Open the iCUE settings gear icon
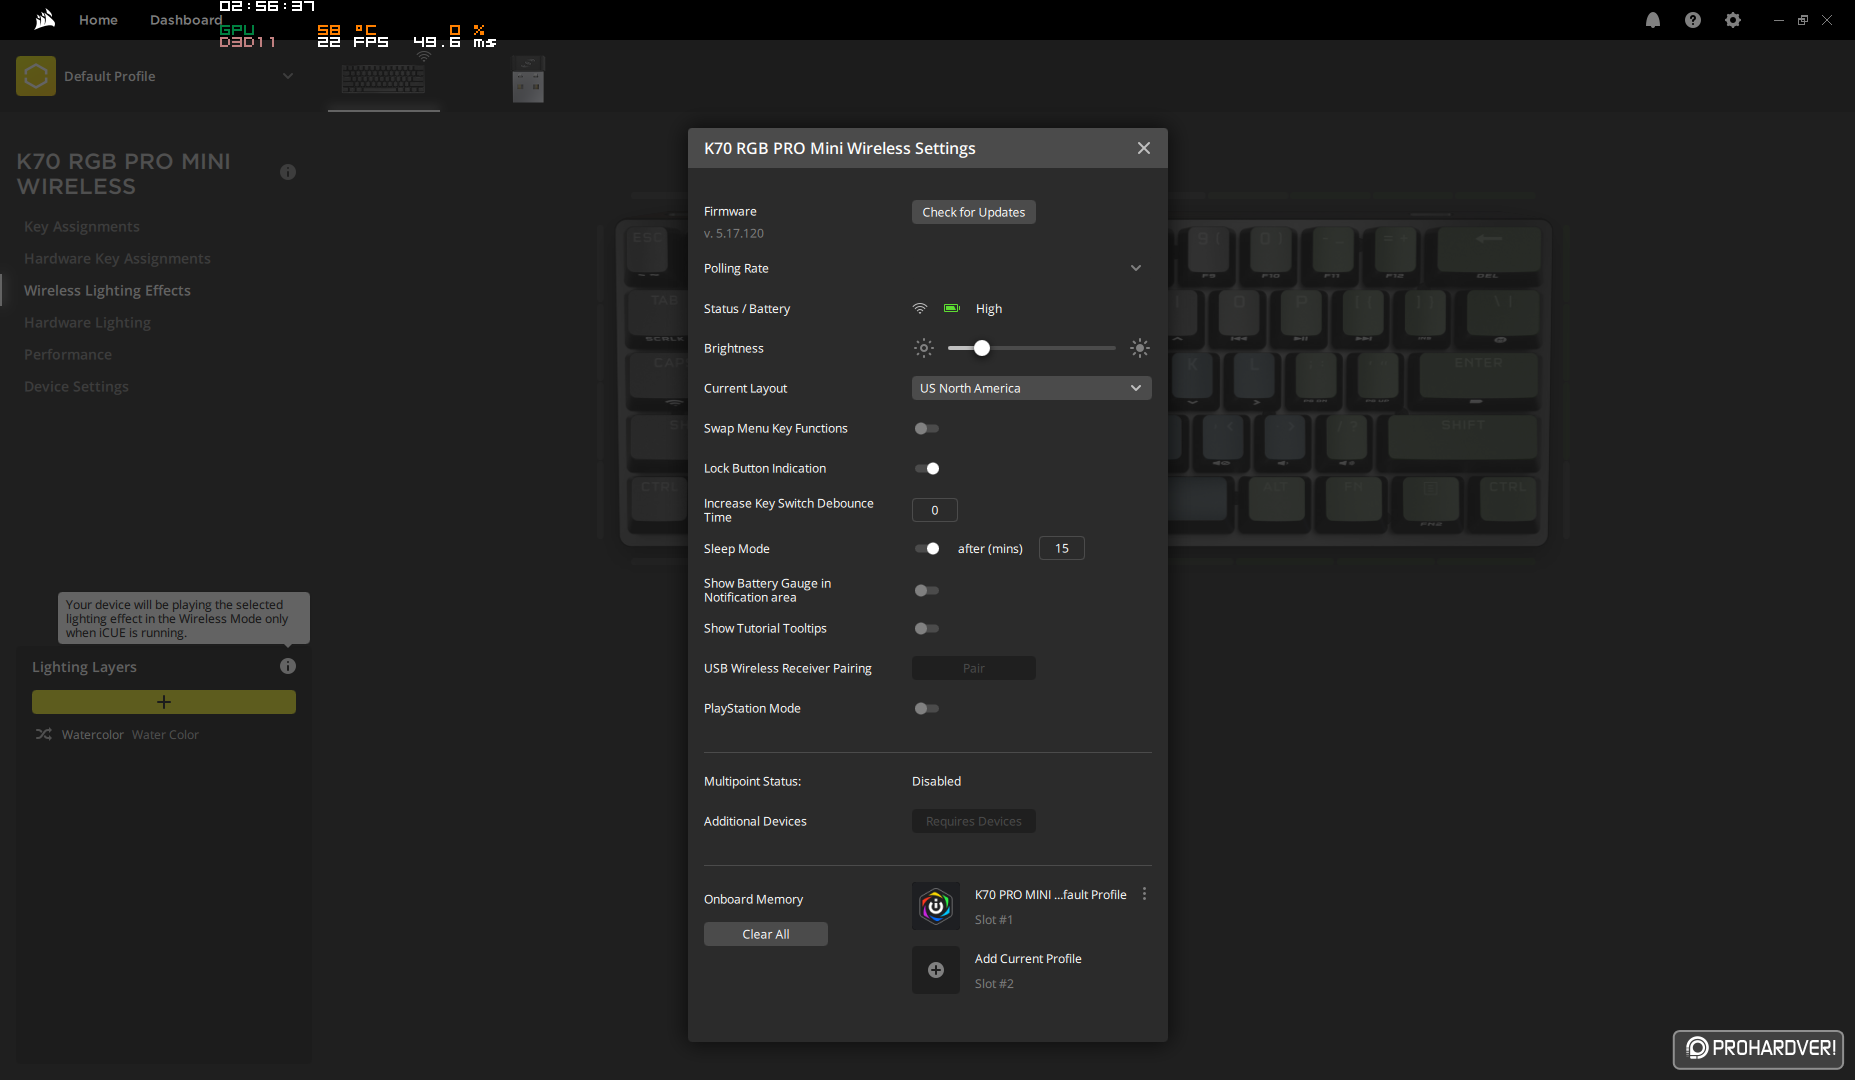 [x=1733, y=20]
